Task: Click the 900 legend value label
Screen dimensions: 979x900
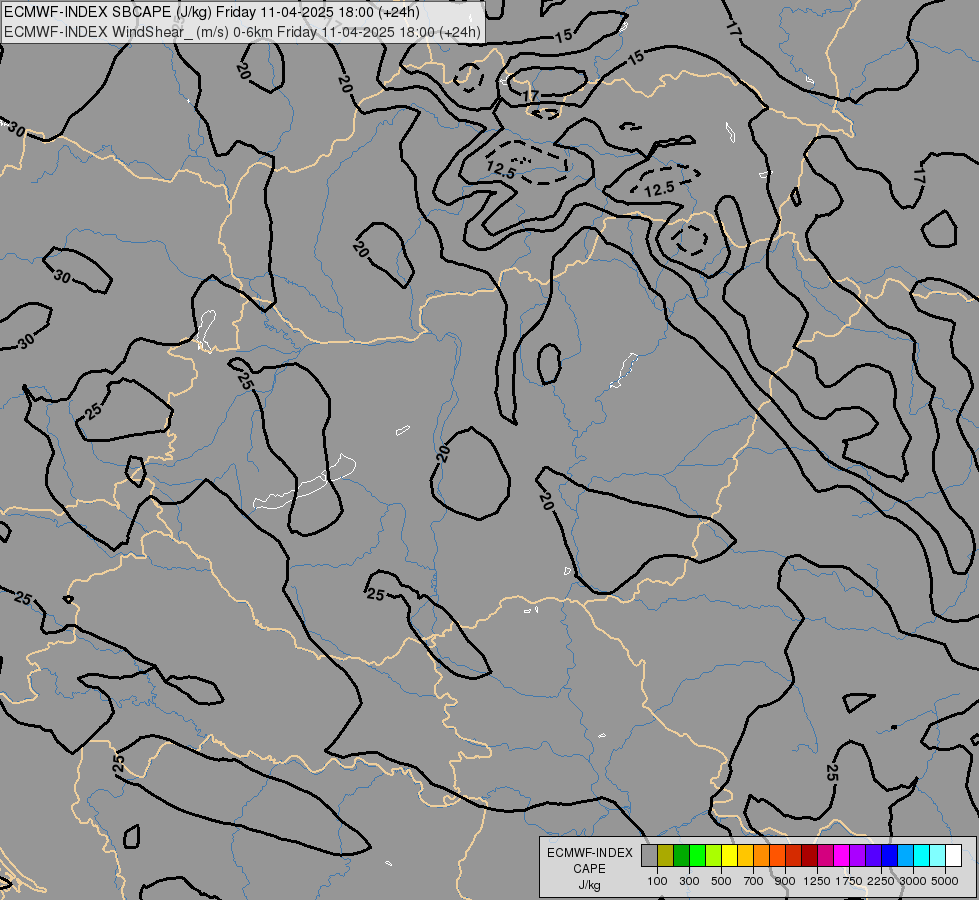Action: [x=785, y=881]
